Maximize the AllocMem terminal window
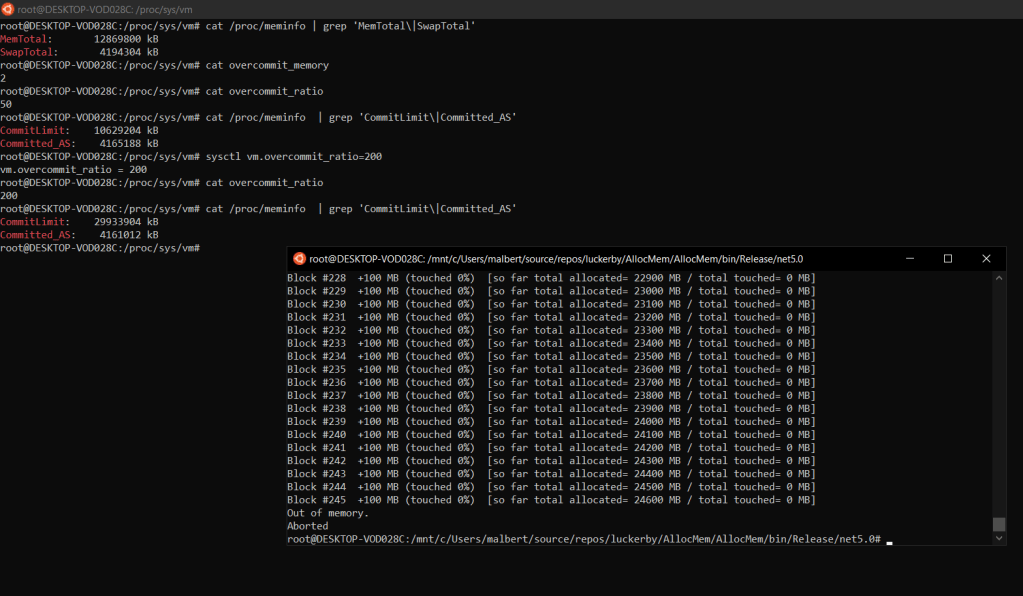 point(948,258)
